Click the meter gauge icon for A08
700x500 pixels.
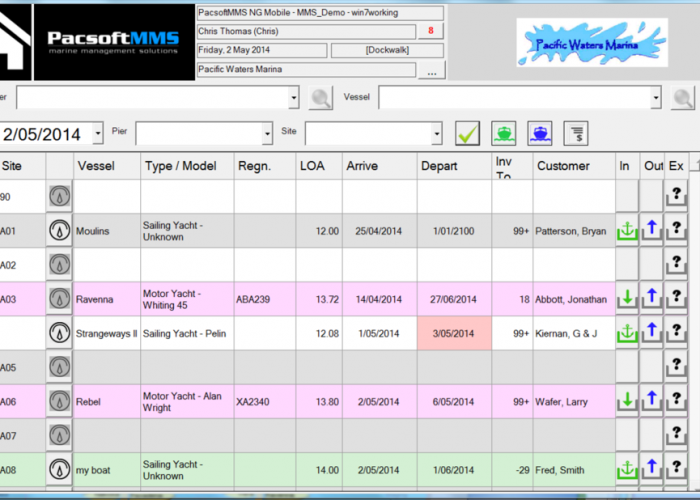click(x=59, y=469)
